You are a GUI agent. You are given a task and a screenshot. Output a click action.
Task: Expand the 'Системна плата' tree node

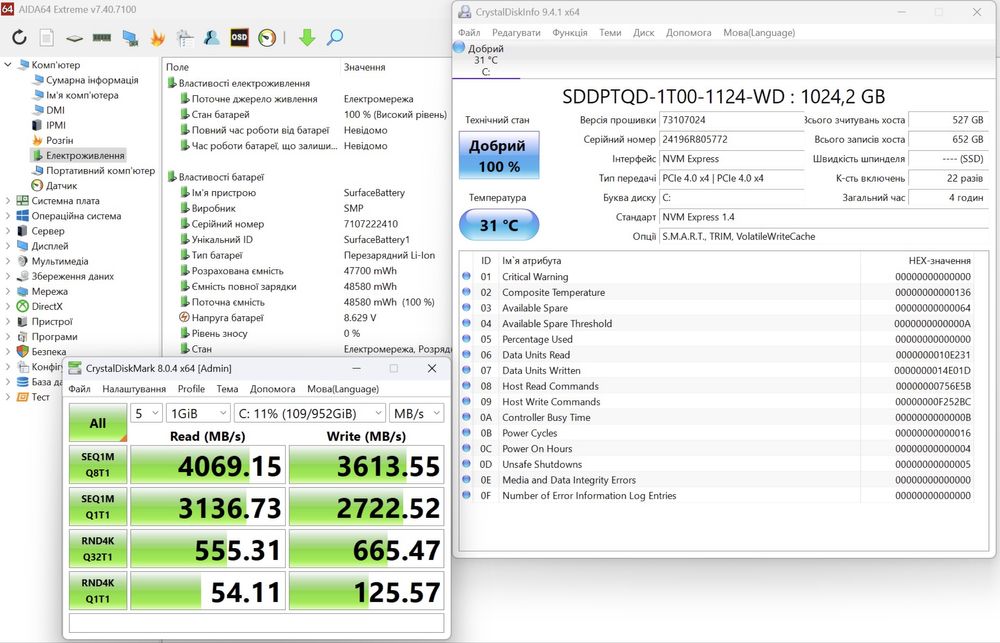(8, 200)
